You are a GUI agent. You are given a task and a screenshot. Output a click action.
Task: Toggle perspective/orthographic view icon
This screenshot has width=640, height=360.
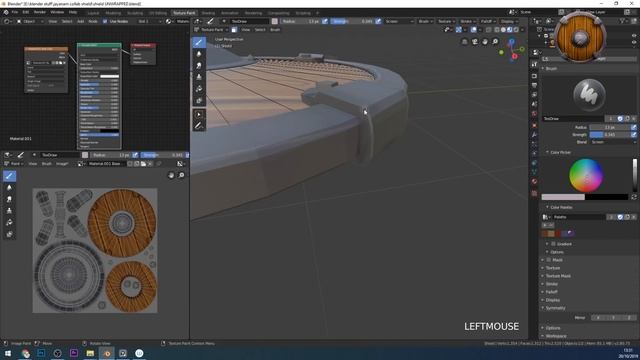464,41
